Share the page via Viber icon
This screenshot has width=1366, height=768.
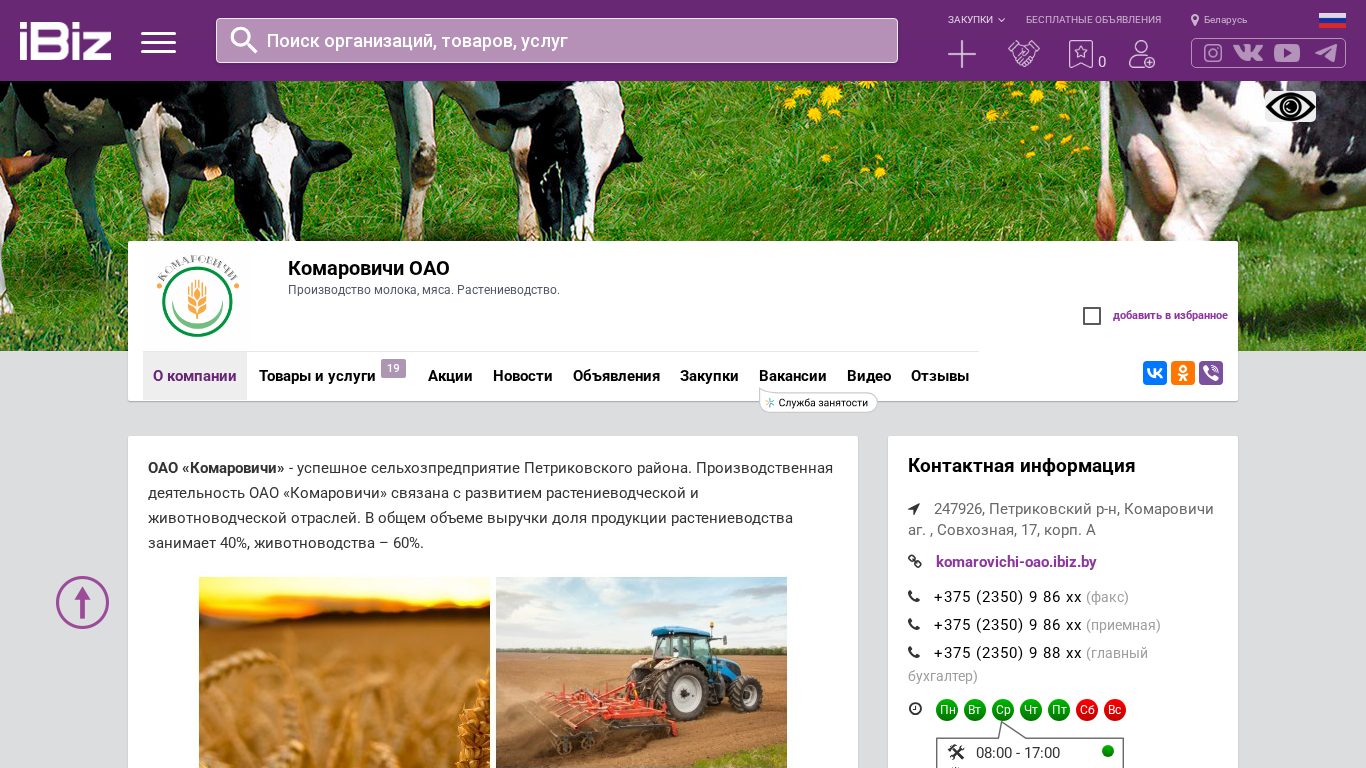(x=1211, y=373)
